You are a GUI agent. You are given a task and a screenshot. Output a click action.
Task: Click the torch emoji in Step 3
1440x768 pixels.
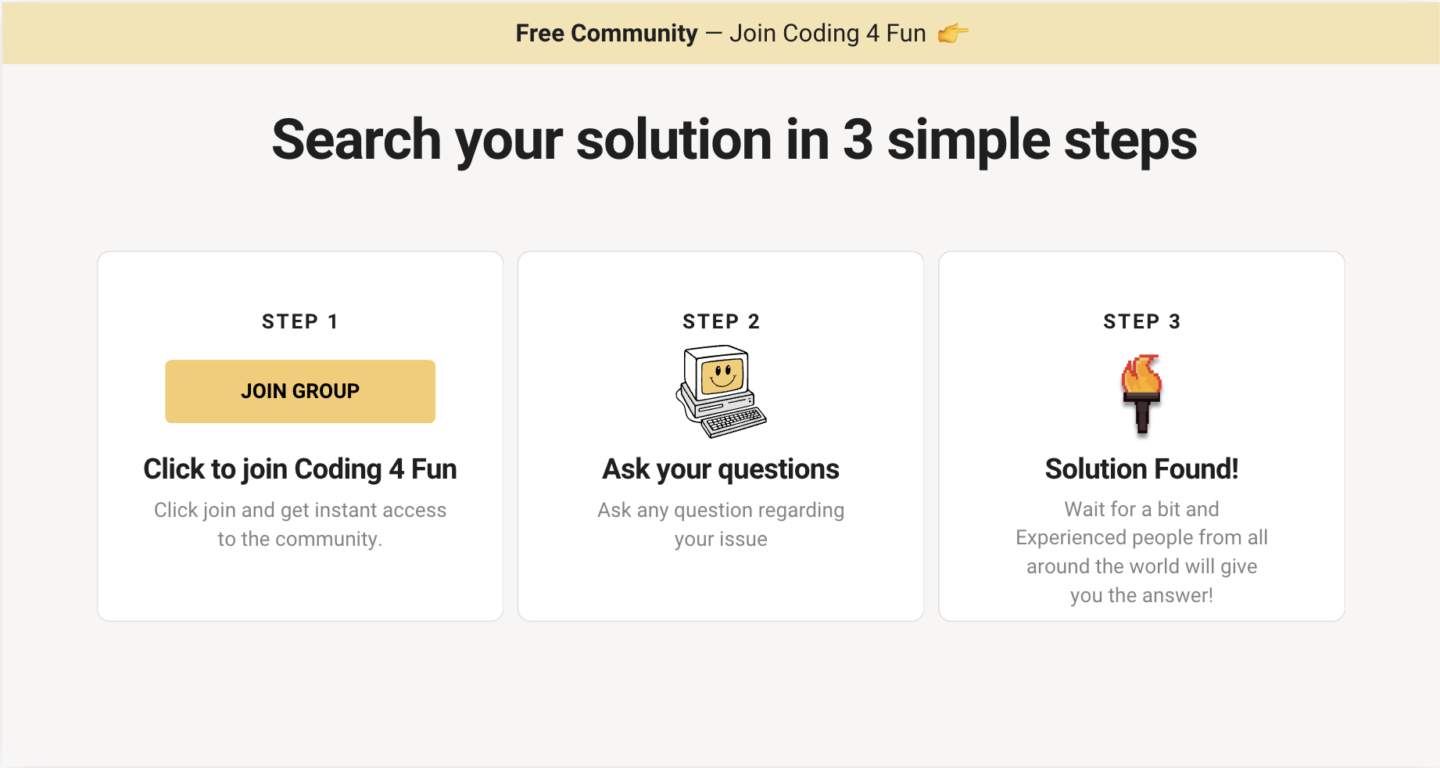1141,390
